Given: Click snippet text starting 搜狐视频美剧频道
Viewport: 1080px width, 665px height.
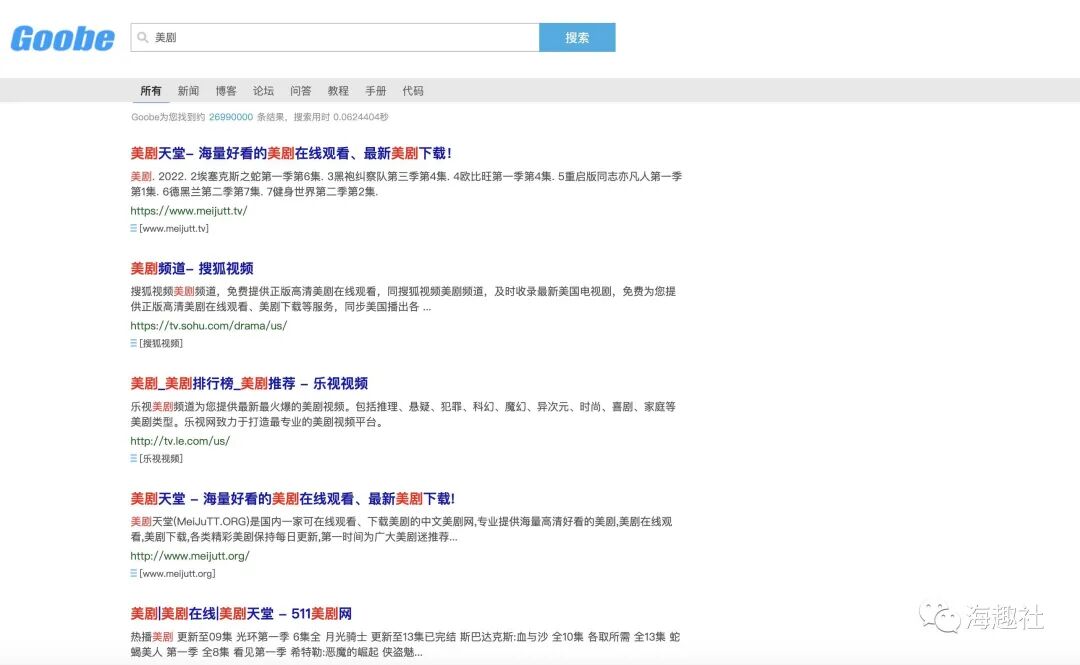Looking at the screenshot, I should [403, 299].
